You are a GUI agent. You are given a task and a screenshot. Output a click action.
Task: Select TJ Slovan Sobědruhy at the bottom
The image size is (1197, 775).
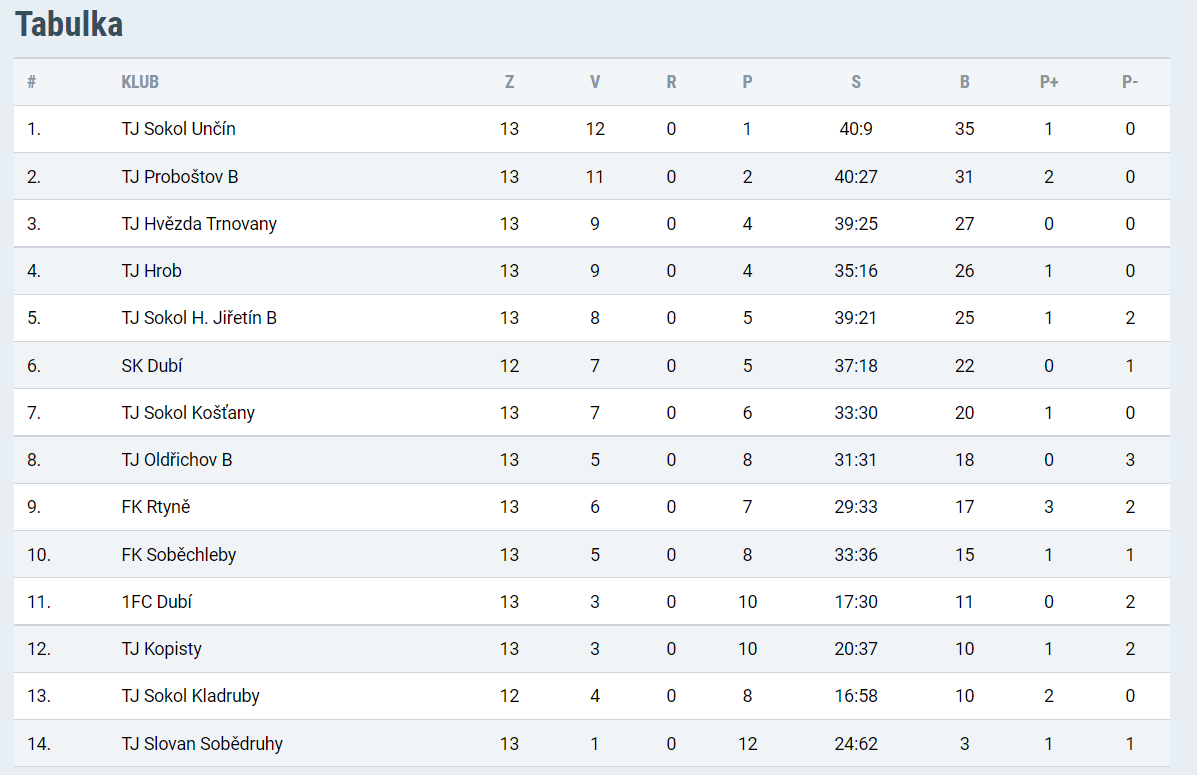(x=202, y=744)
